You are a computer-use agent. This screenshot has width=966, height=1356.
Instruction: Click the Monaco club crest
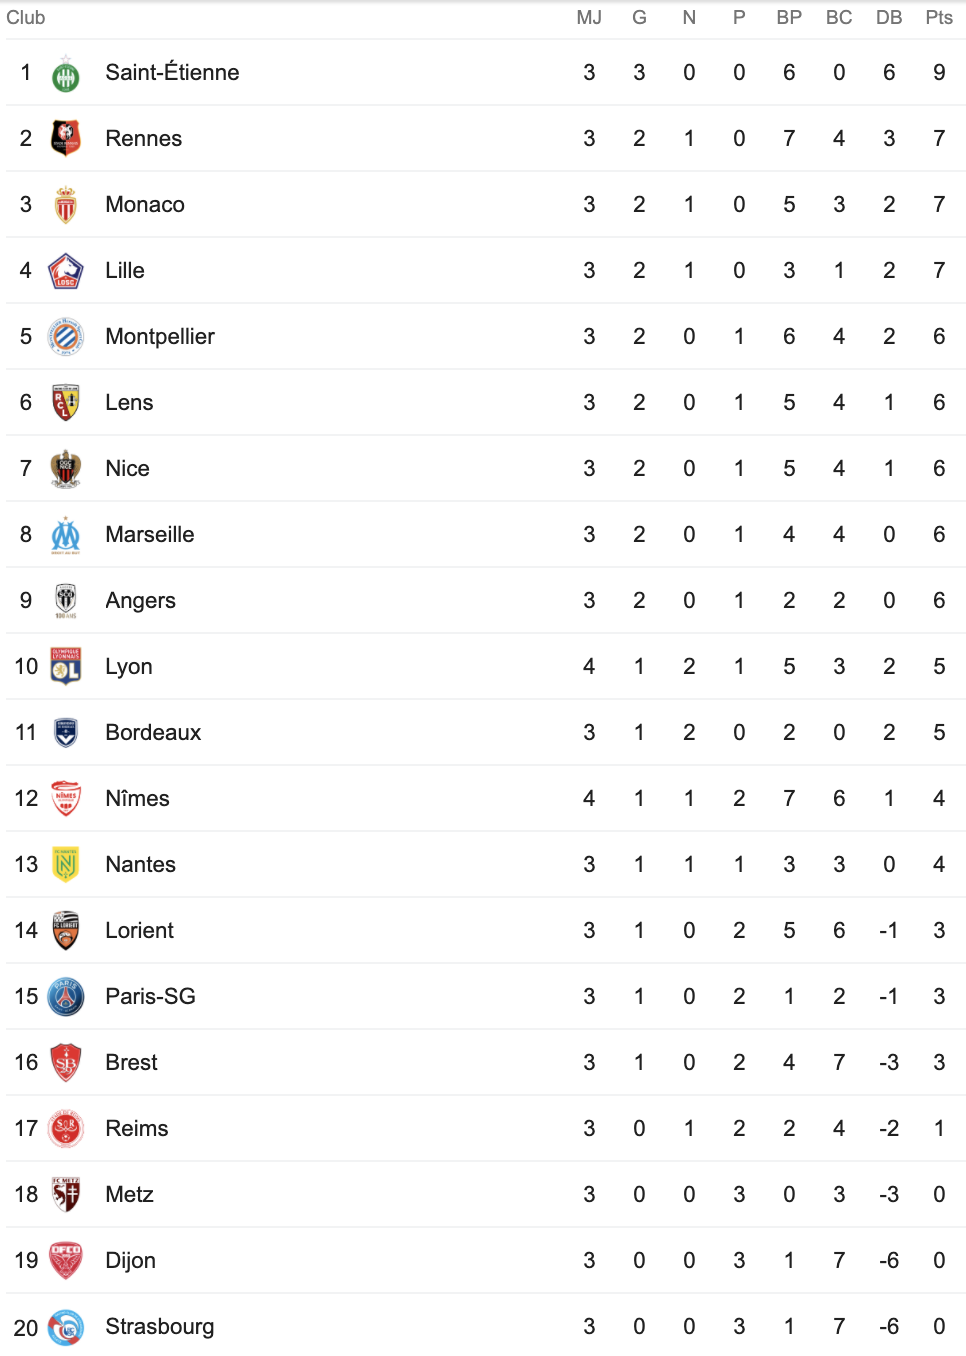click(66, 205)
